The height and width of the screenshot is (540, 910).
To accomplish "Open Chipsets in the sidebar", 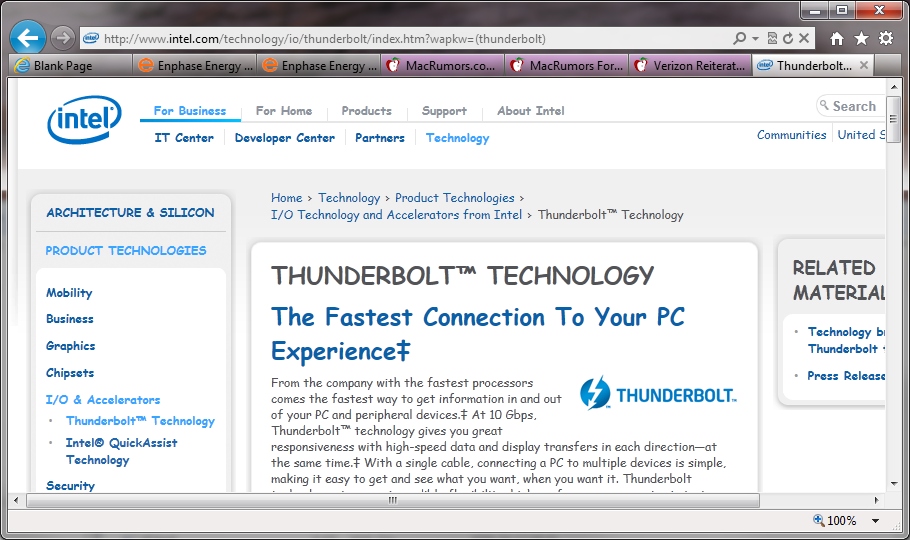I will click(70, 373).
